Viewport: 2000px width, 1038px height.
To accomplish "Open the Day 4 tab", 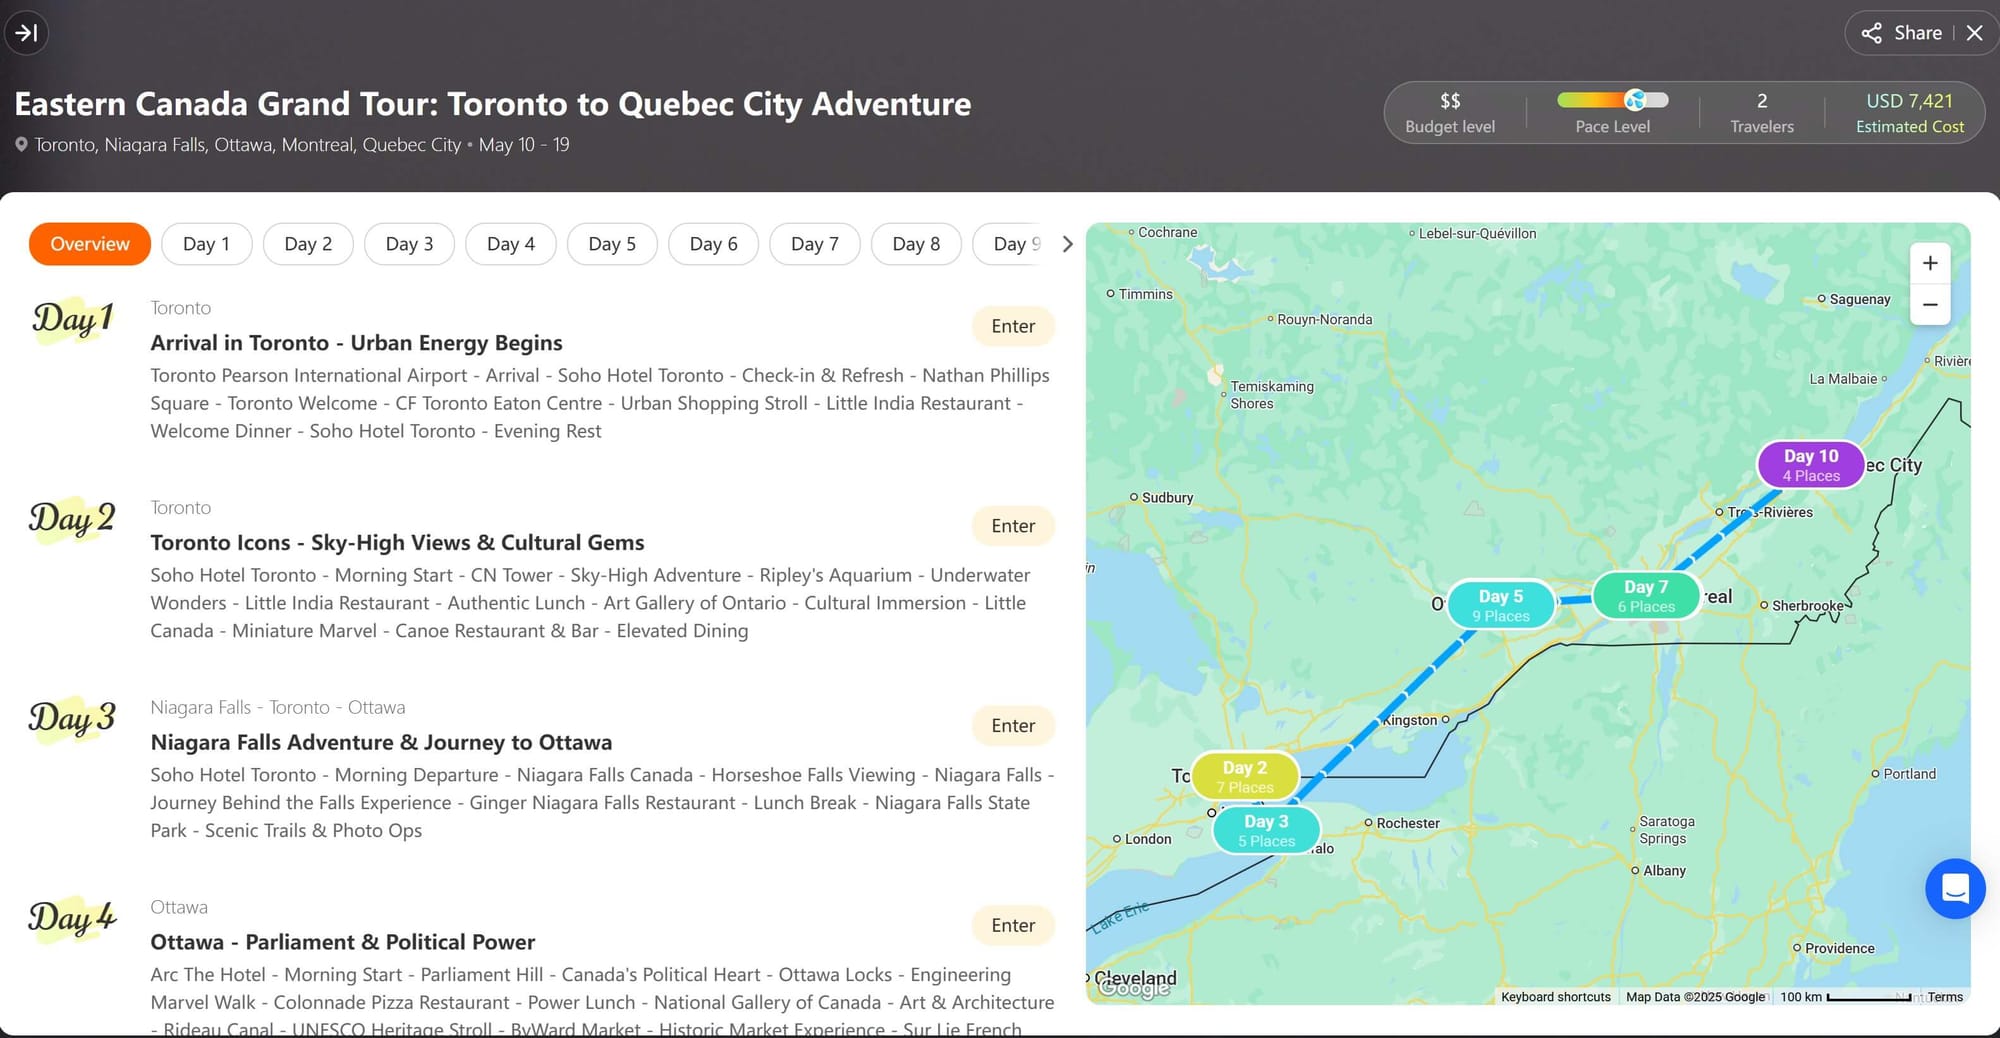I will click(510, 244).
